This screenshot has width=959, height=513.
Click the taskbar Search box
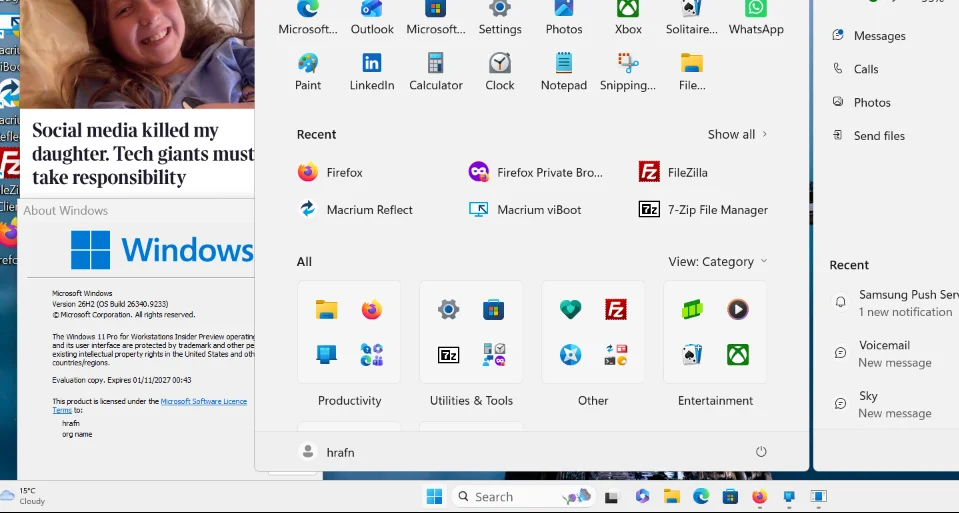[x=523, y=496]
